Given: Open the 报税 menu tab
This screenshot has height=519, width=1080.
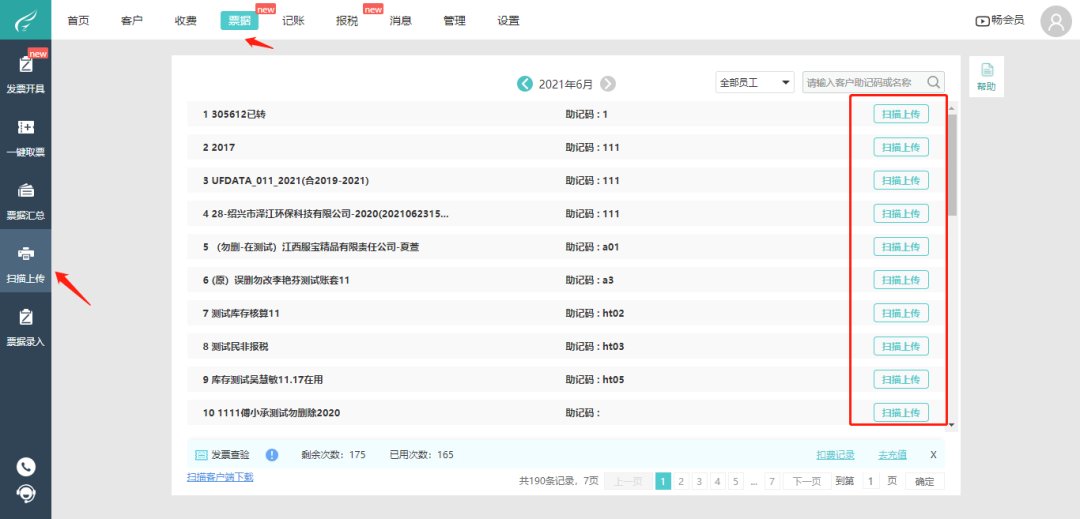Looking at the screenshot, I should click(x=347, y=21).
